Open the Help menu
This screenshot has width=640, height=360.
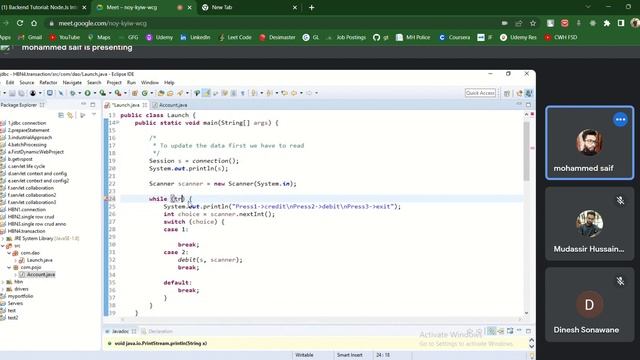point(169,82)
